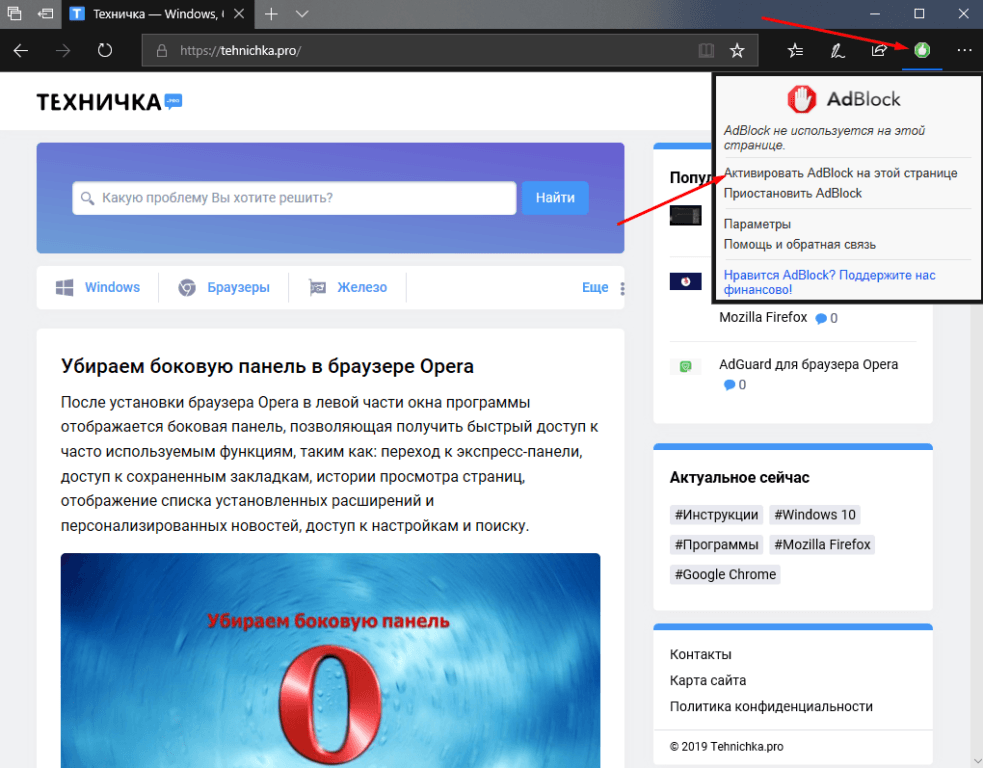Open article Убираем боковую панель в браузере Opera
The image size is (983, 768).
point(267,366)
